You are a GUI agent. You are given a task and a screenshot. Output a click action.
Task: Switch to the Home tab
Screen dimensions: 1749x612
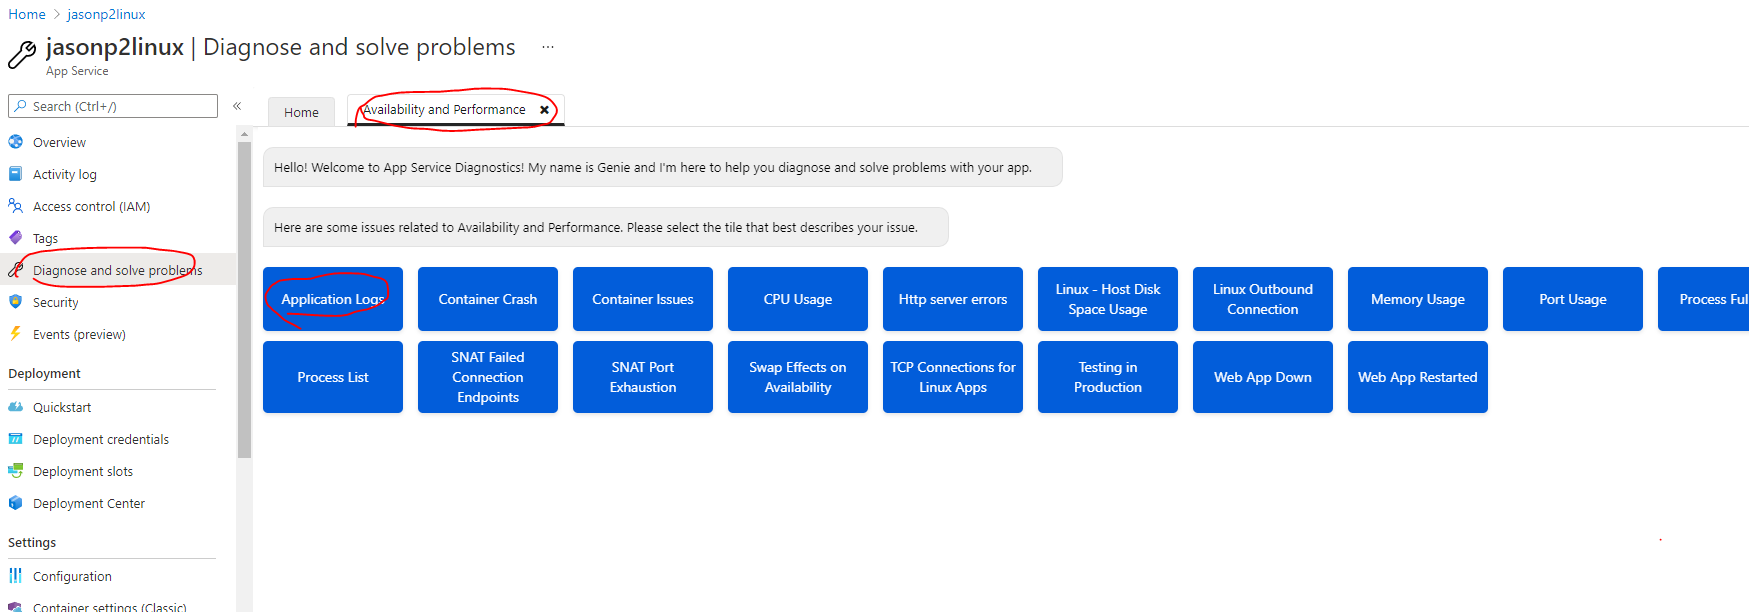(301, 112)
